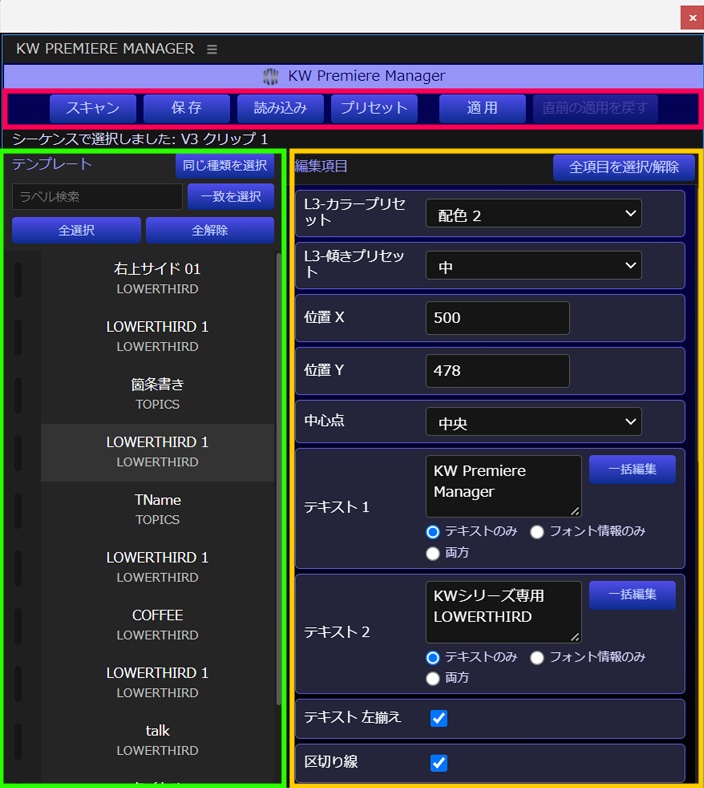Click the KW Premiere Manager logo icon
This screenshot has width=704, height=788.
(x=271, y=76)
